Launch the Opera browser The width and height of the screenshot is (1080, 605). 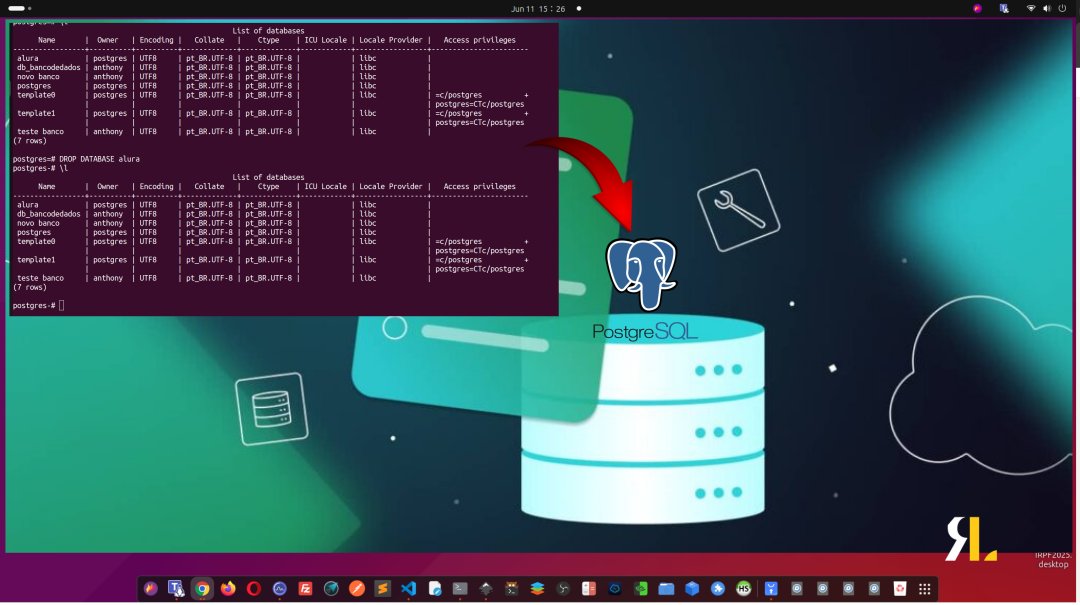pyautogui.click(x=252, y=589)
